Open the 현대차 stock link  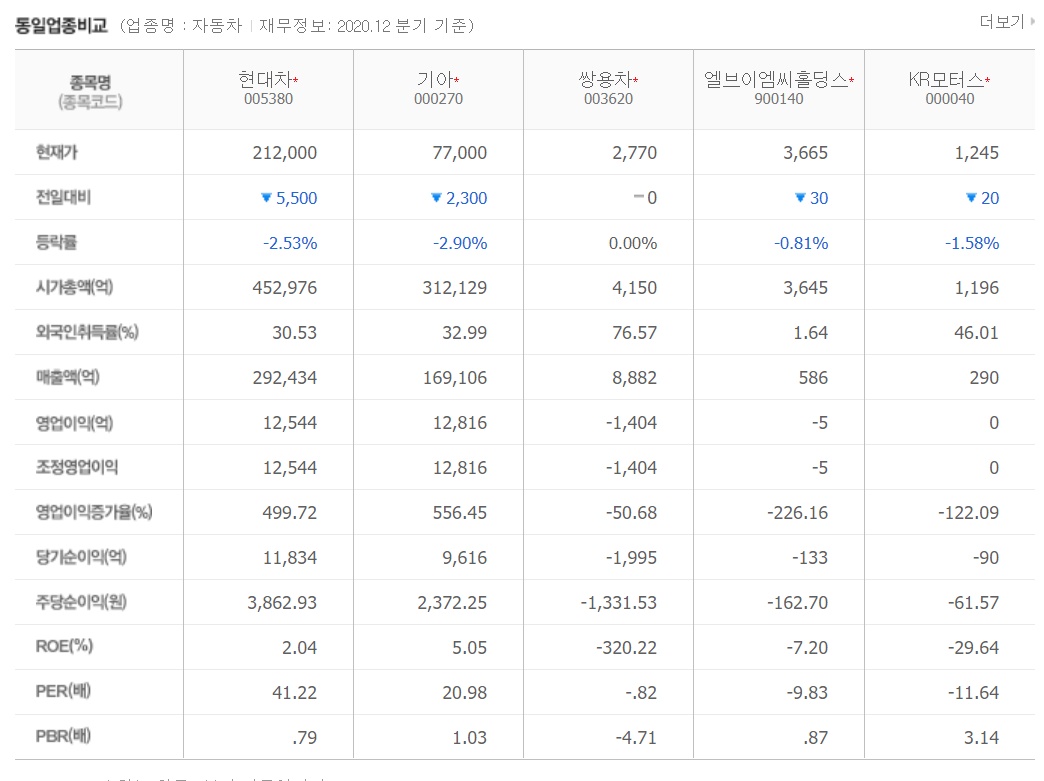265,80
